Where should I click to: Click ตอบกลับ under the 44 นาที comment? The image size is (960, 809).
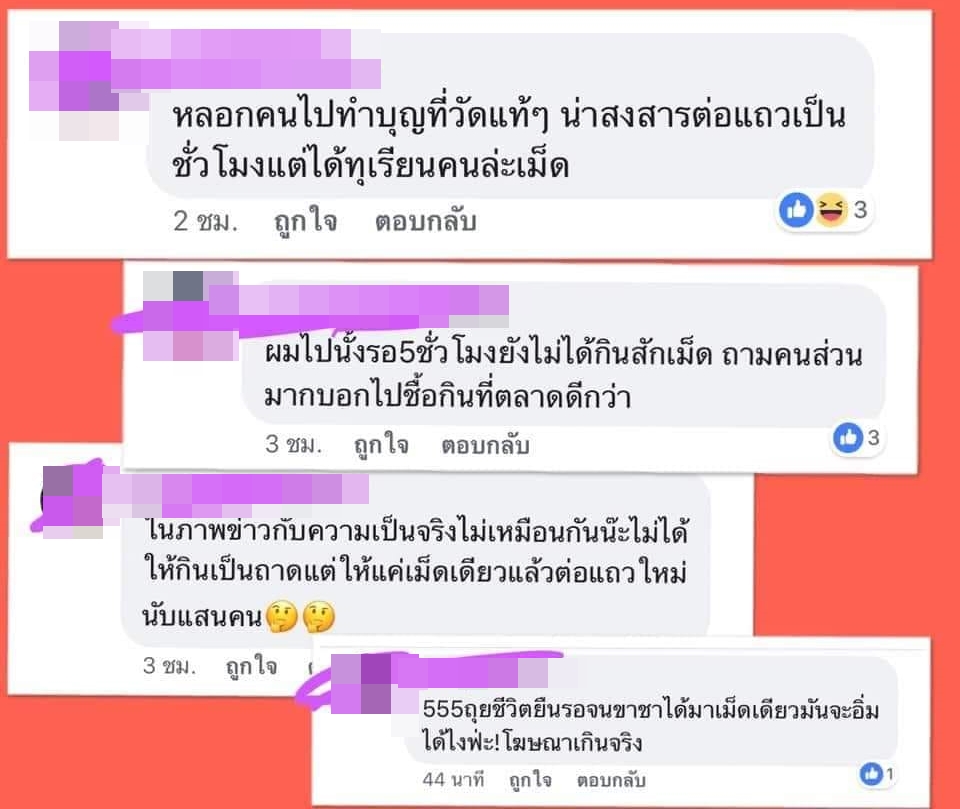click(611, 780)
